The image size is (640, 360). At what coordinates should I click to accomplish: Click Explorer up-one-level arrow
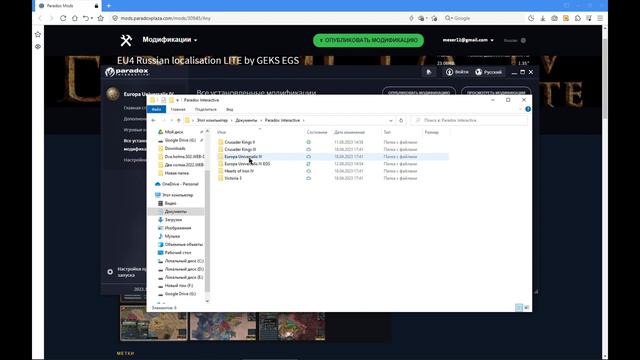[179, 120]
